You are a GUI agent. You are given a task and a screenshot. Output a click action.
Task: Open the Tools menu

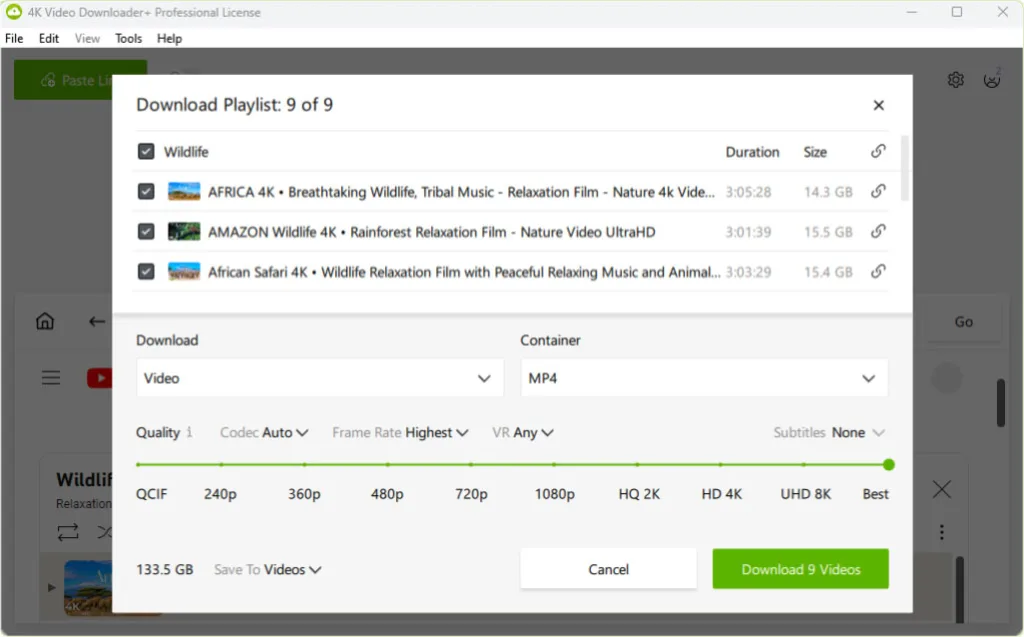pos(128,38)
